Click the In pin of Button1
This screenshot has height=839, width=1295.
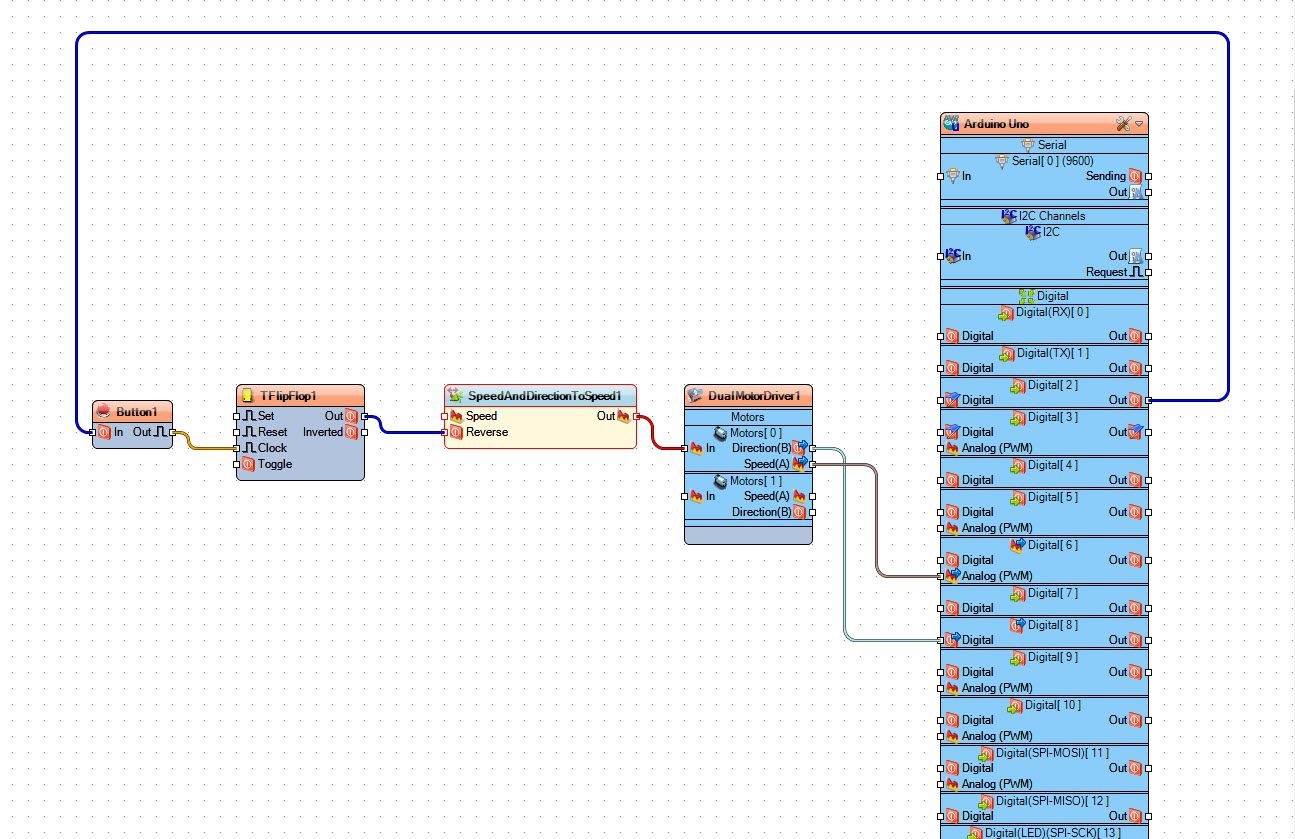coord(91,432)
